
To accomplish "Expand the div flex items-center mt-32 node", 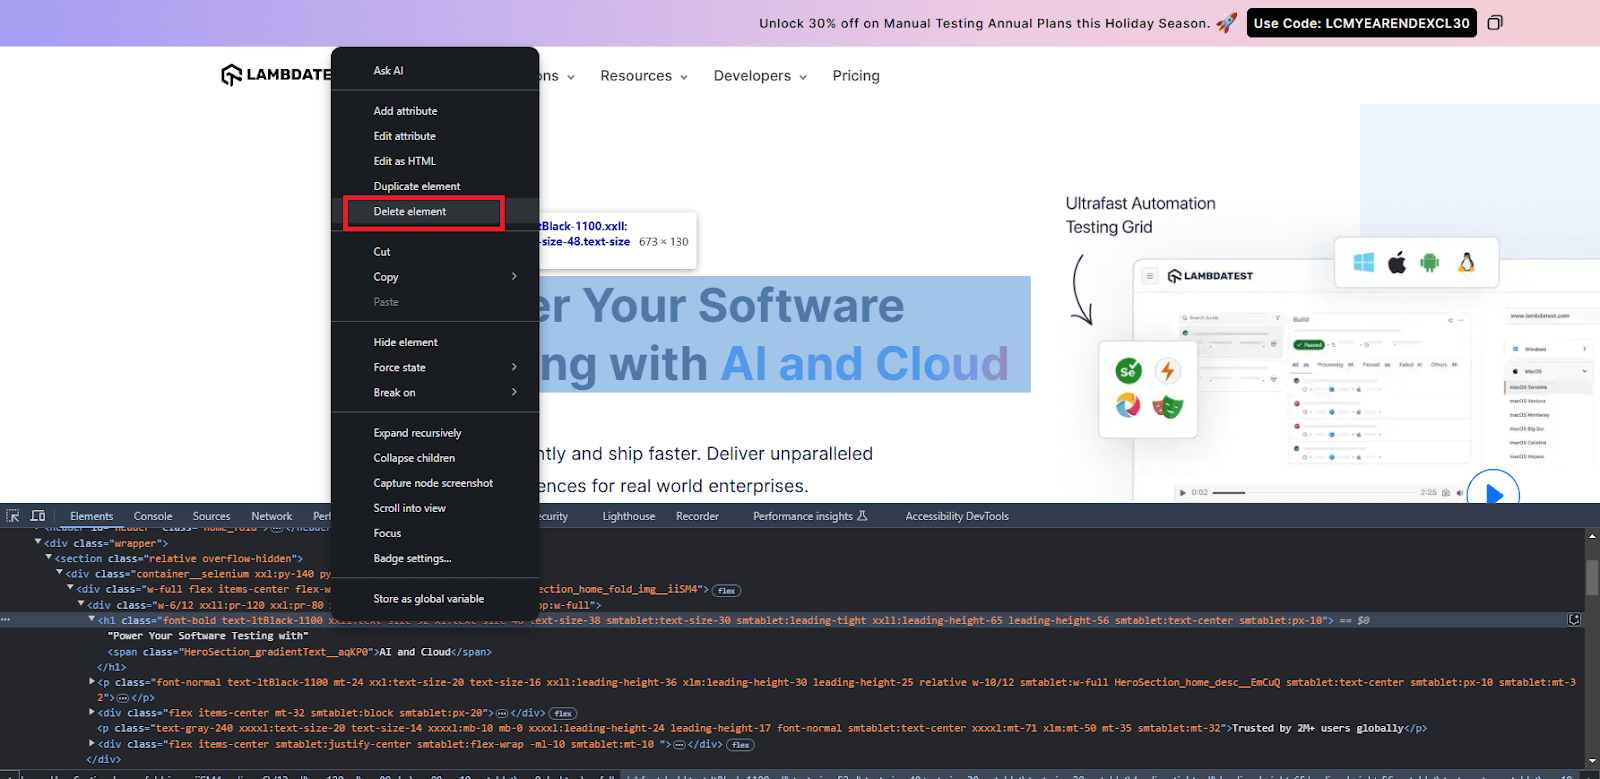I will (x=92, y=713).
